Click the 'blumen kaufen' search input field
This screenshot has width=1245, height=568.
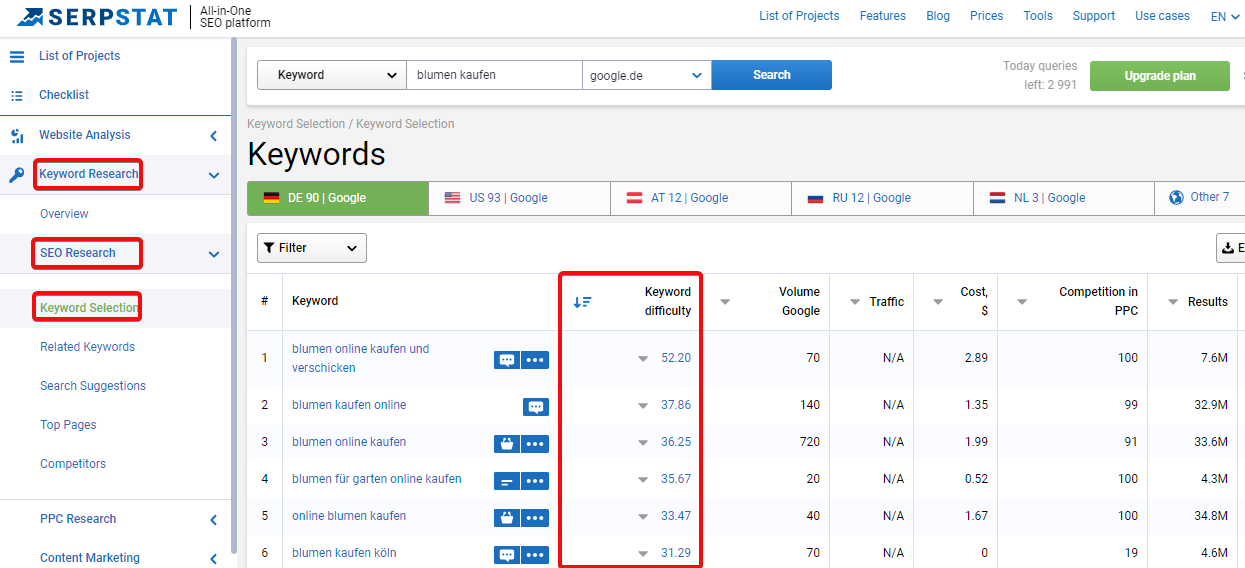(495, 75)
